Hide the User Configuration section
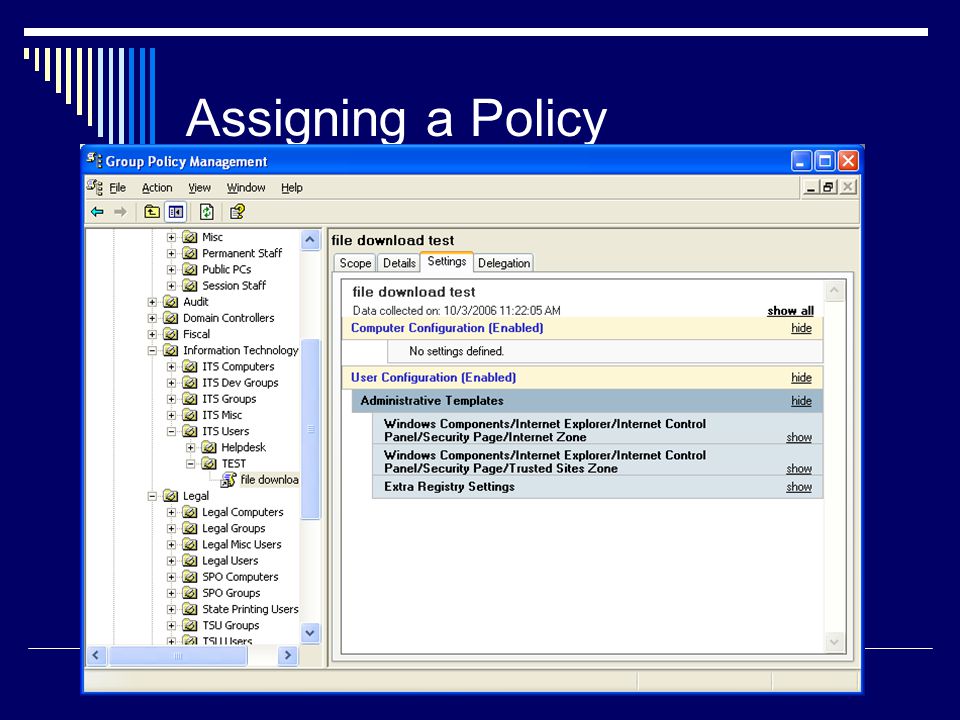The image size is (960, 720). tap(801, 378)
